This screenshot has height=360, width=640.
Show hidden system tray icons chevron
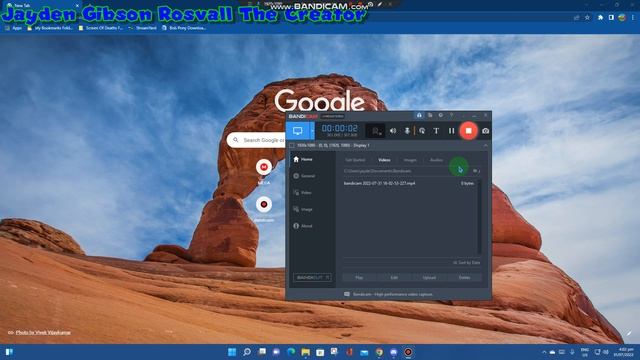point(544,352)
